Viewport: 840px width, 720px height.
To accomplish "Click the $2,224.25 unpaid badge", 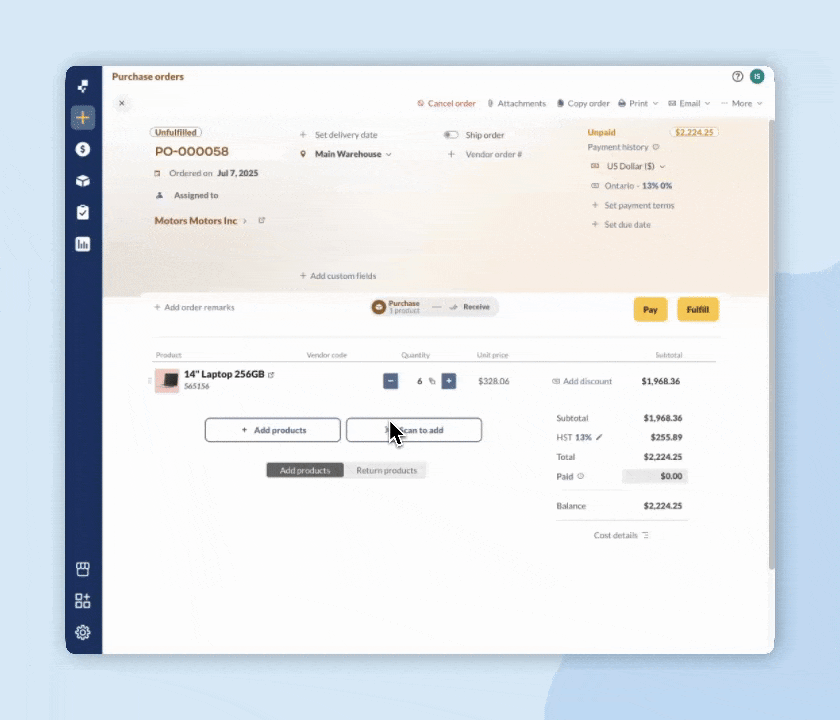I will coord(694,132).
